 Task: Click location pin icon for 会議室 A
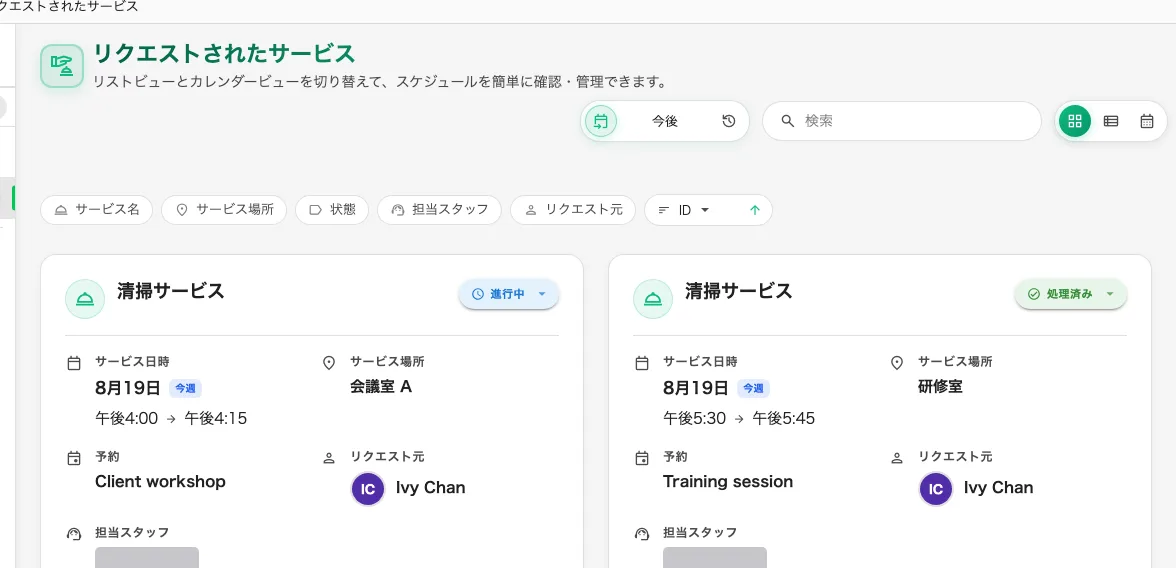tap(328, 363)
